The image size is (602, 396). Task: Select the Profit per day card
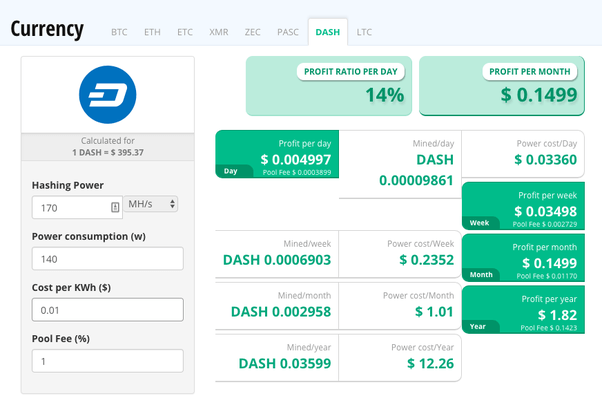277,154
